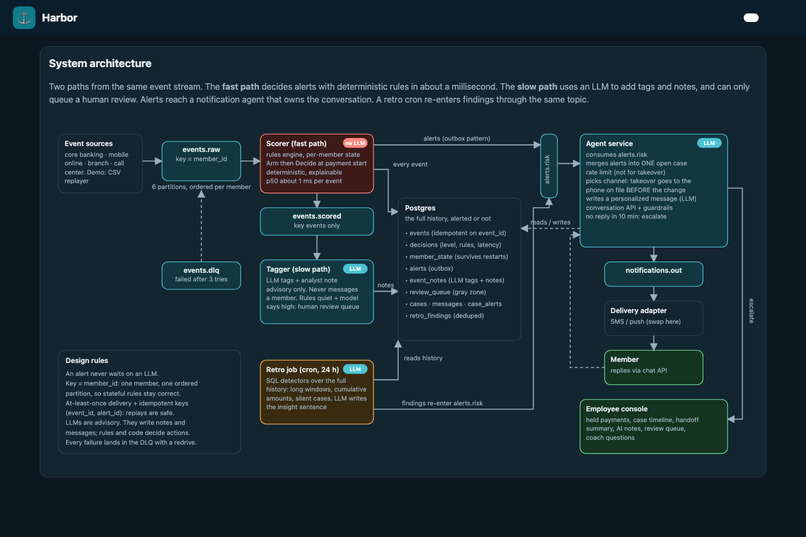
Task: Click the Tagger (slow path) title
Action: pos(298,269)
